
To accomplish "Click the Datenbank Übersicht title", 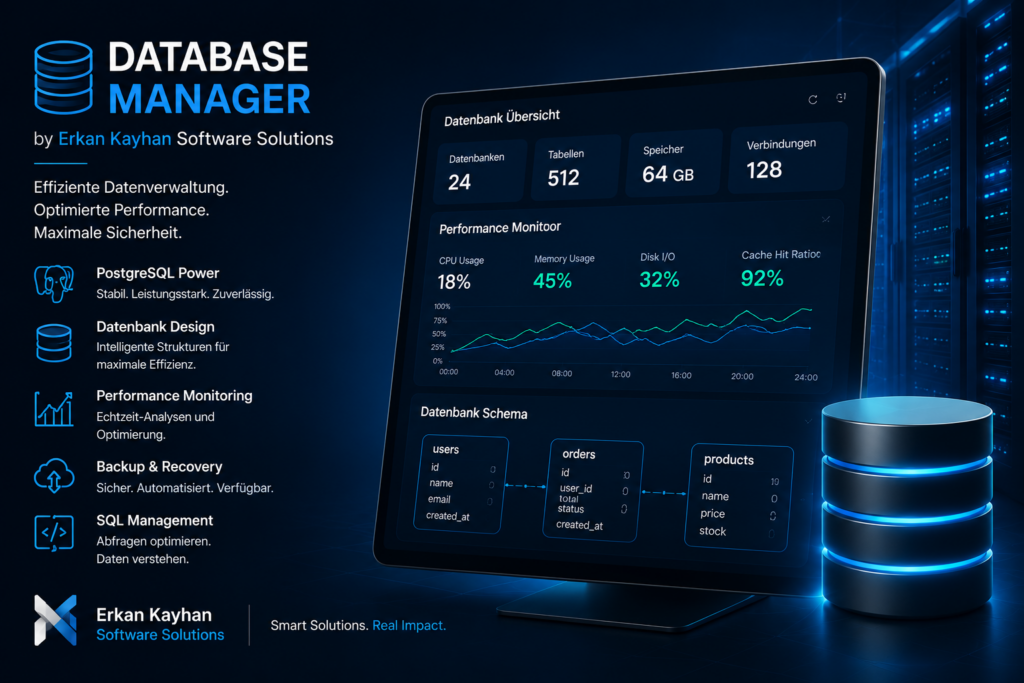I will pos(502,118).
